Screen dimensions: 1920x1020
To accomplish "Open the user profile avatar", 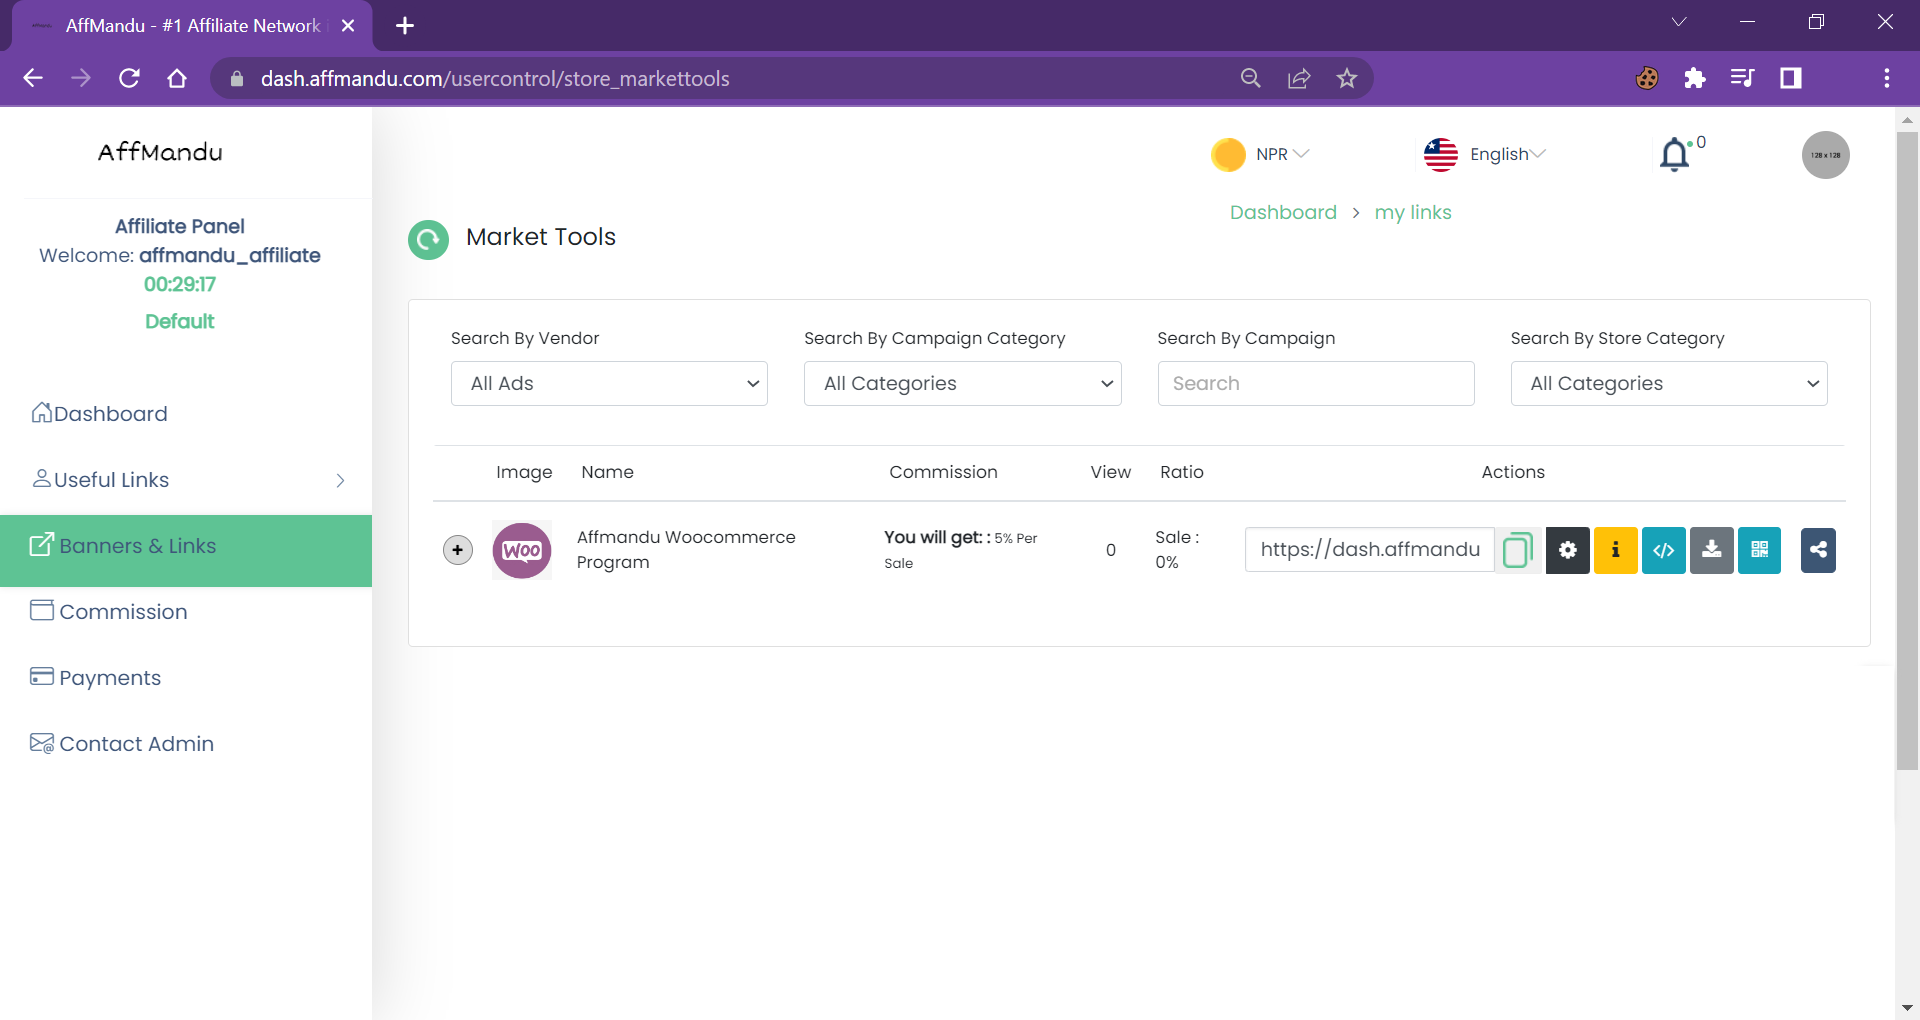I will click(x=1825, y=155).
